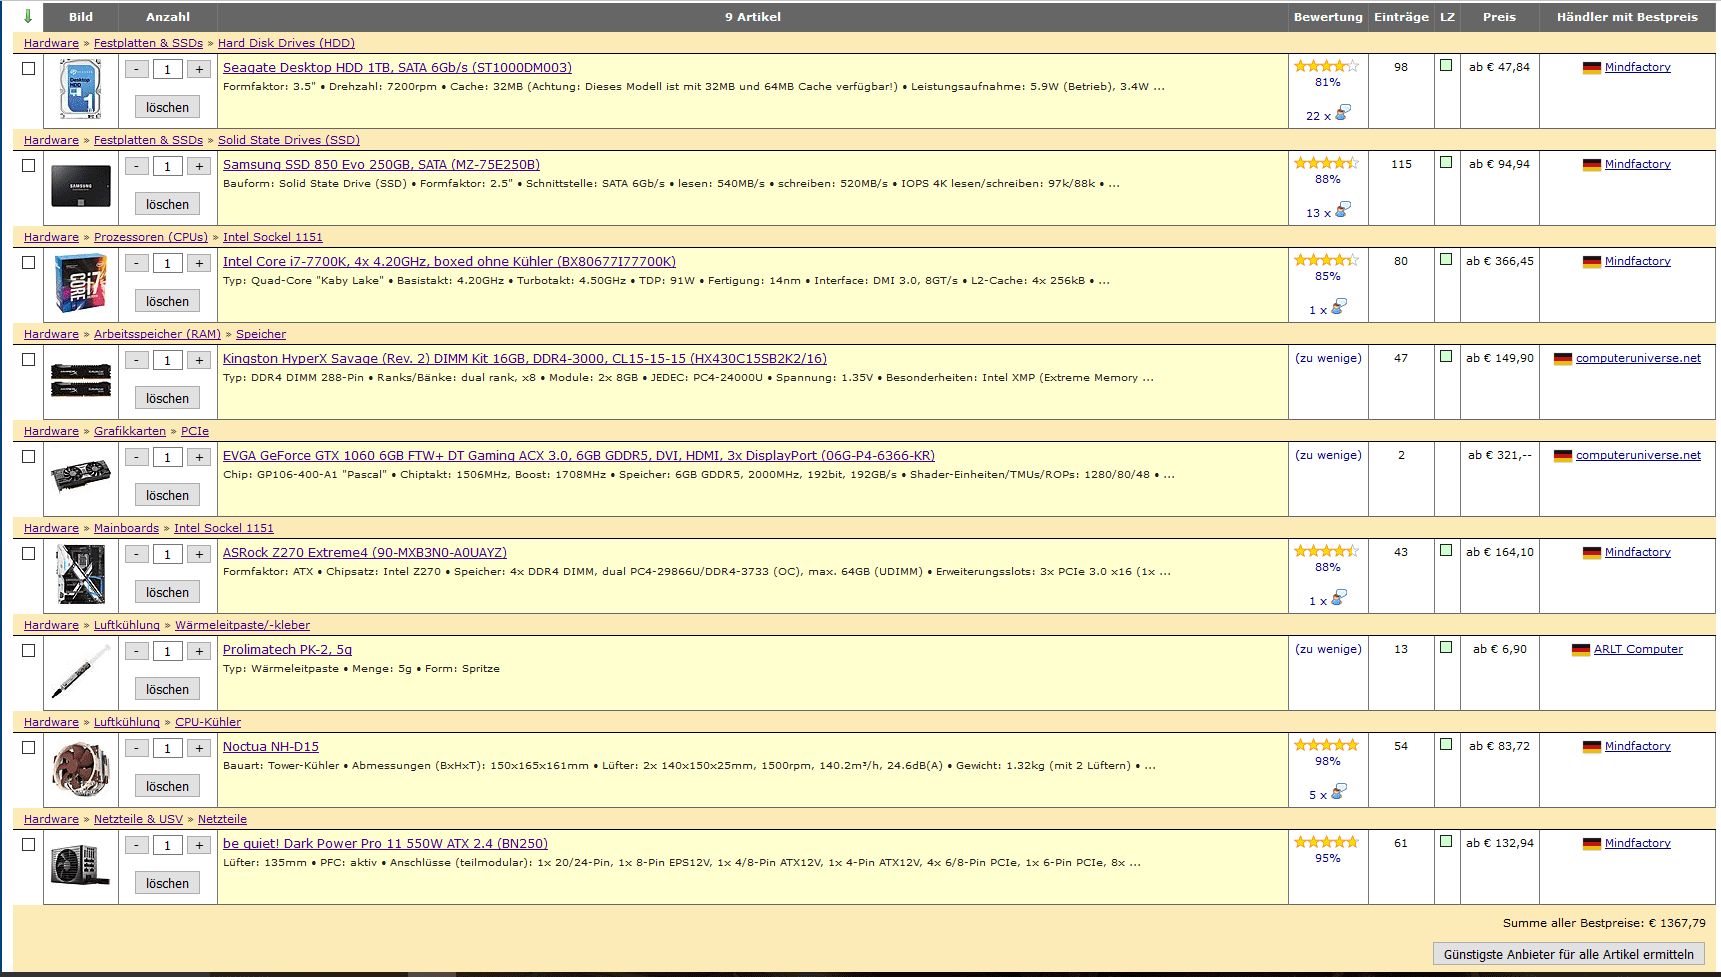Open reviews icon beside 5 x for Noctua NH-D15
1721x977 pixels.
click(1340, 792)
